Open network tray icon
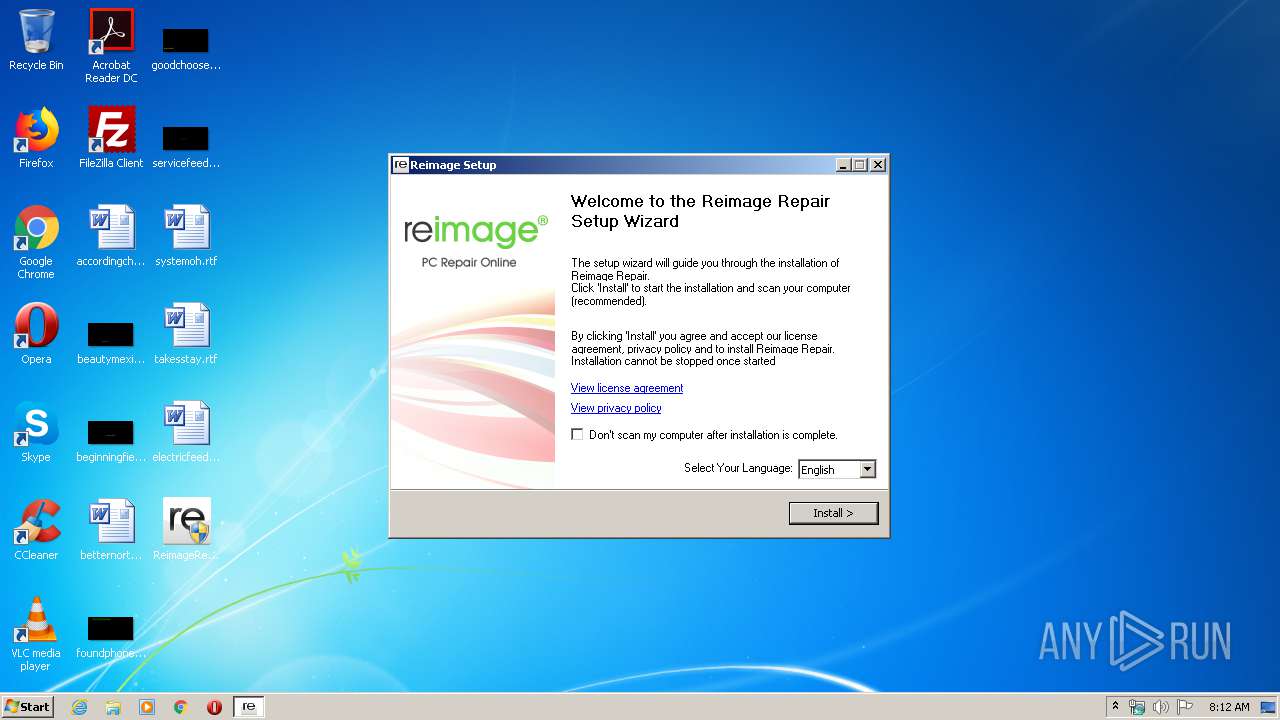Image resolution: width=1280 pixels, height=720 pixels. (x=1137, y=707)
